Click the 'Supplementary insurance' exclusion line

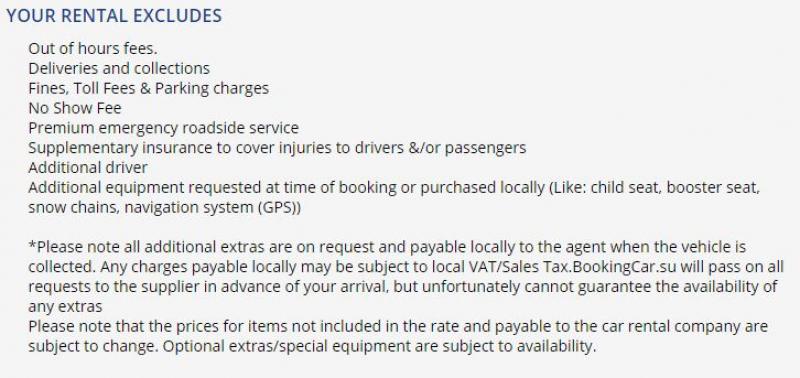tap(277, 148)
